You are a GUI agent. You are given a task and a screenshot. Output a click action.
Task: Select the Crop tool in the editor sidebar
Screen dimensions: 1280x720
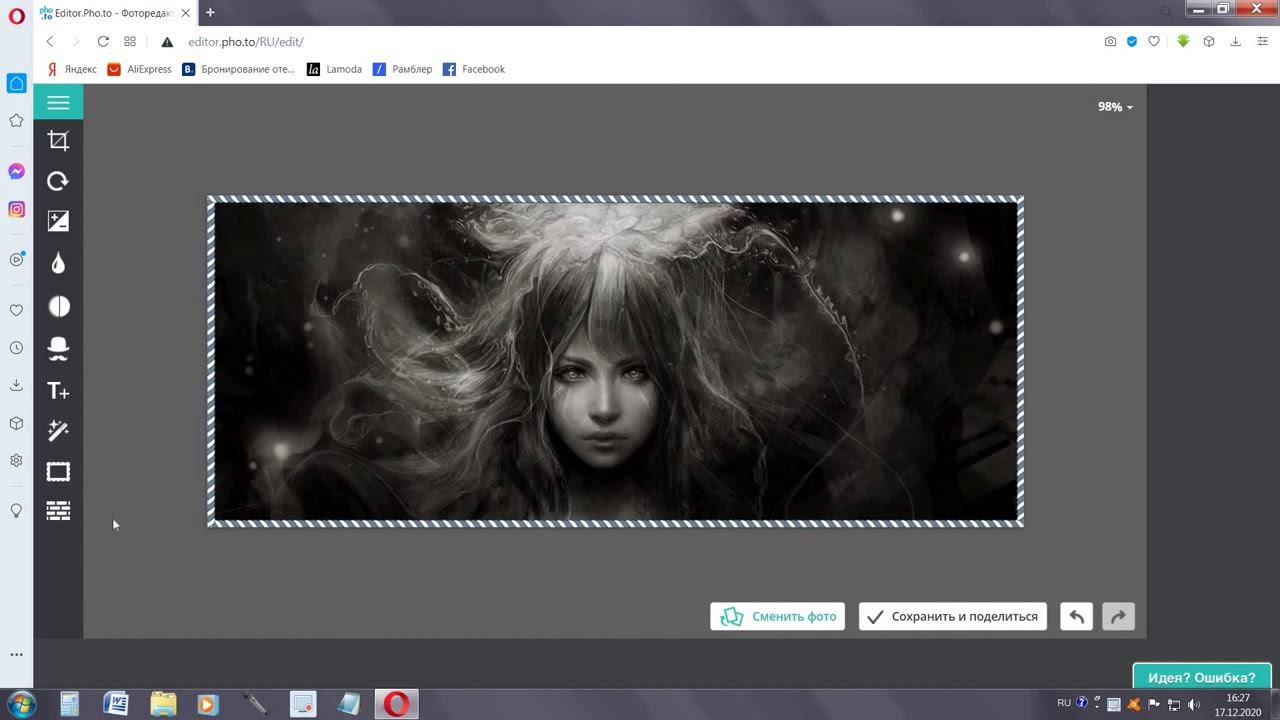(x=58, y=141)
